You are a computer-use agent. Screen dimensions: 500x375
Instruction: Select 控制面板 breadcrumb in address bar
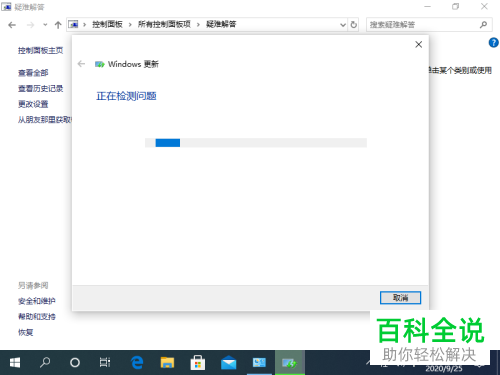pyautogui.click(x=107, y=24)
